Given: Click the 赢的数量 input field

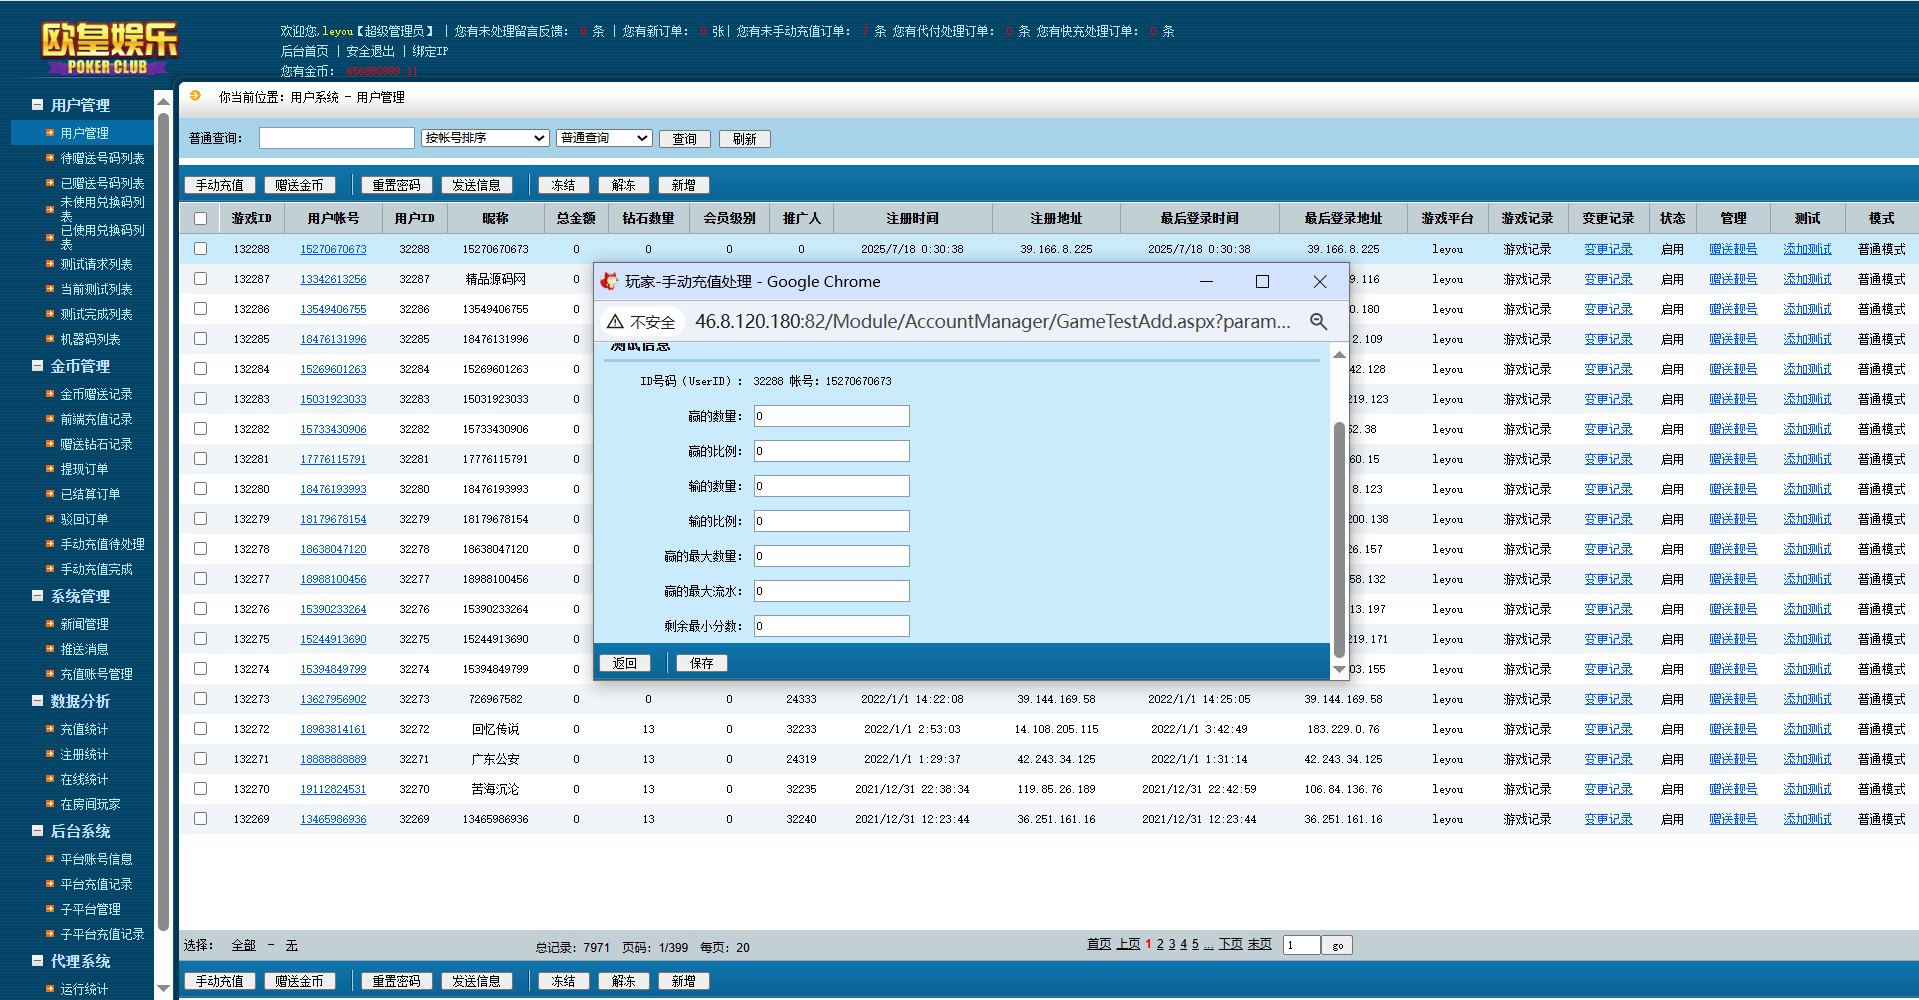Looking at the screenshot, I should (831, 416).
